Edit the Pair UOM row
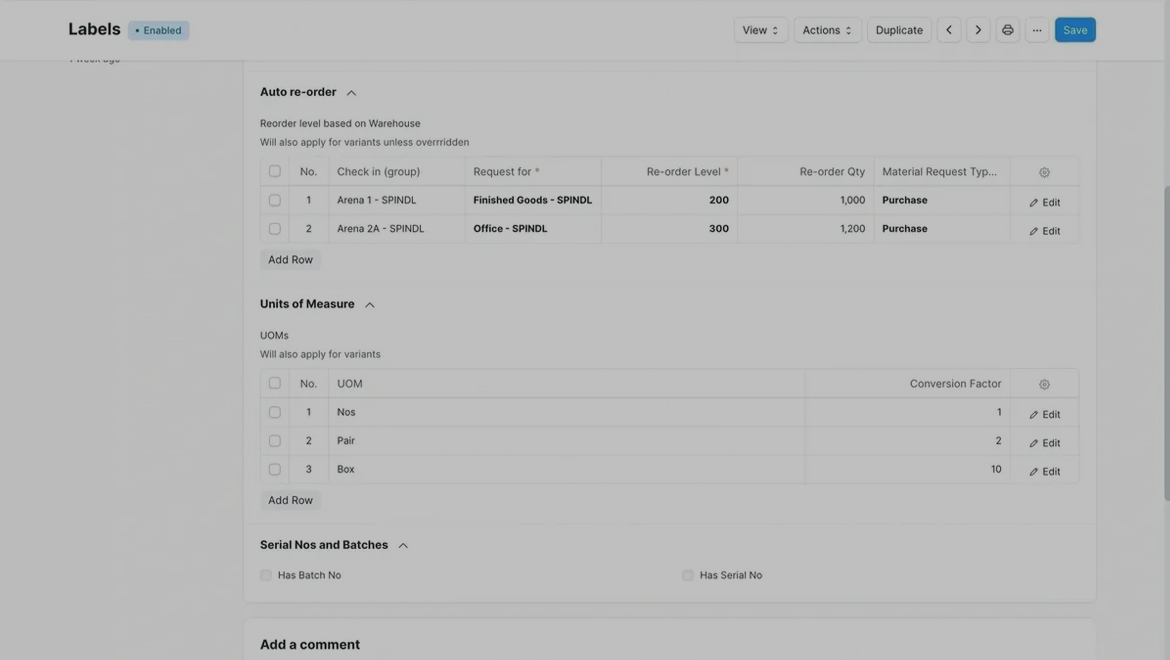Viewport: 1170px width, 660px height. click(1044, 443)
